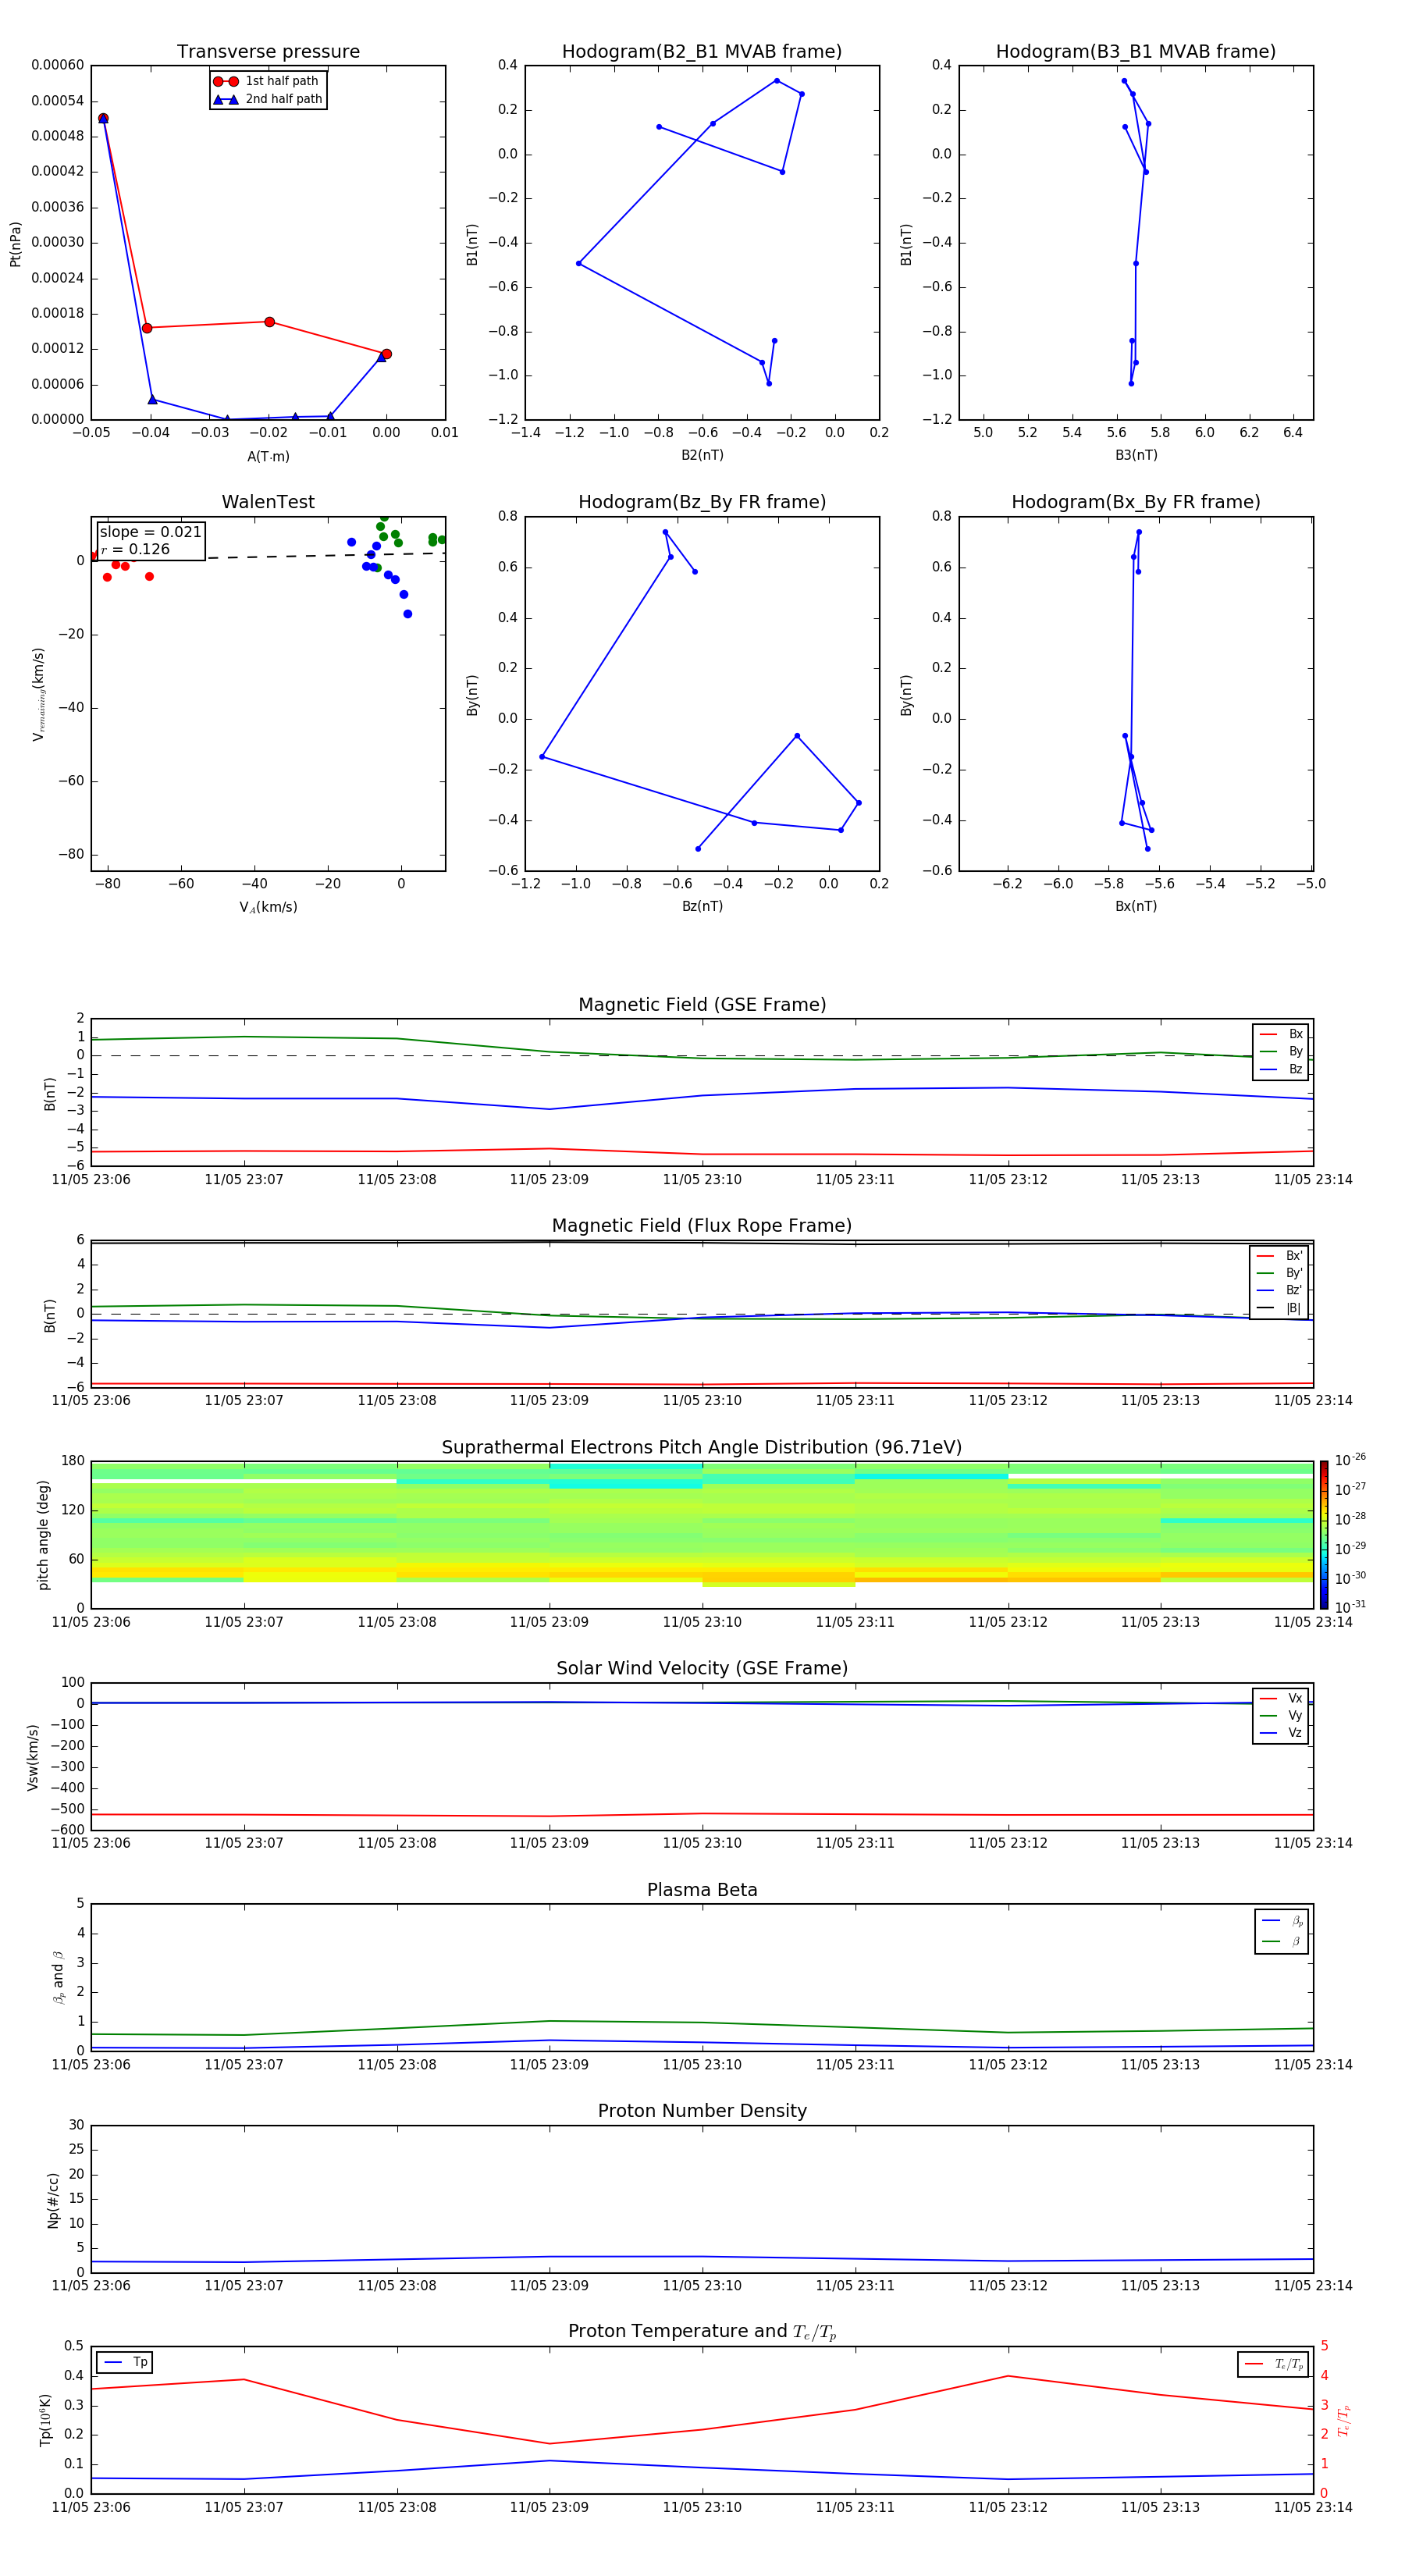Click 'Magnetic Field (Flux Rope Frame)' title
The image size is (1405, 2576).
(x=702, y=1226)
